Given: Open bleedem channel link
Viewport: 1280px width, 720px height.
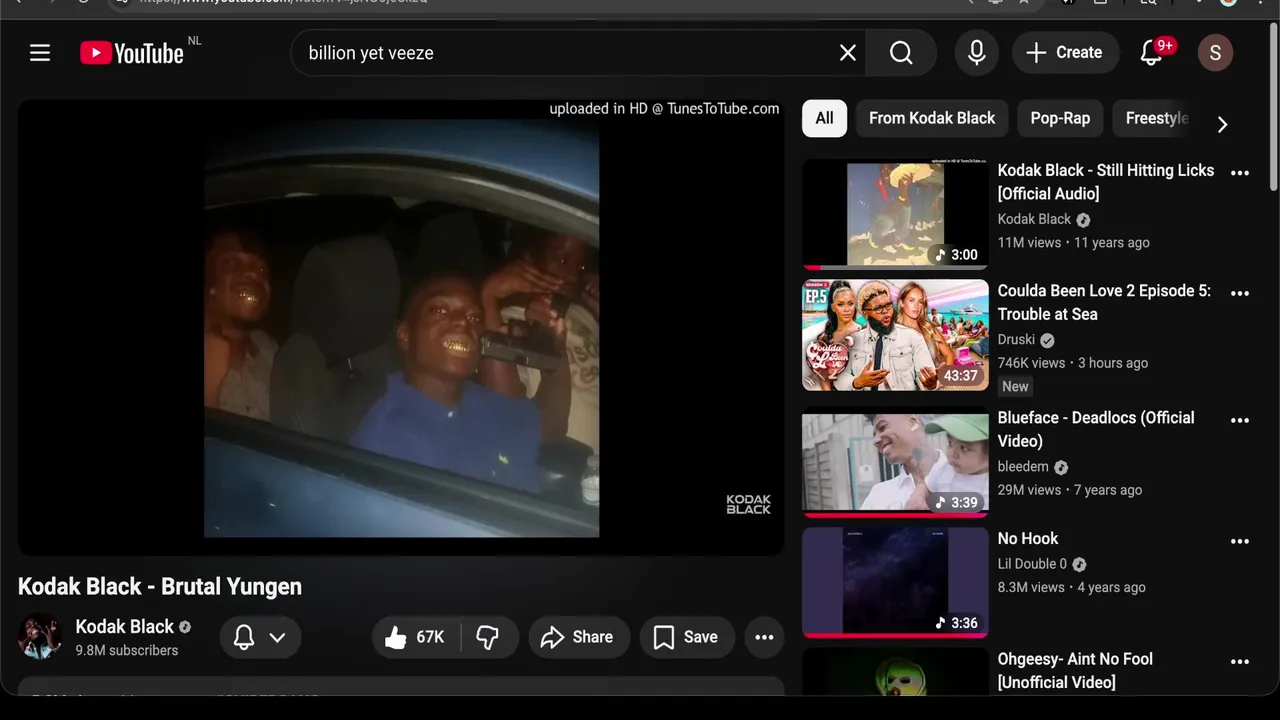Looking at the screenshot, I should tap(1023, 466).
